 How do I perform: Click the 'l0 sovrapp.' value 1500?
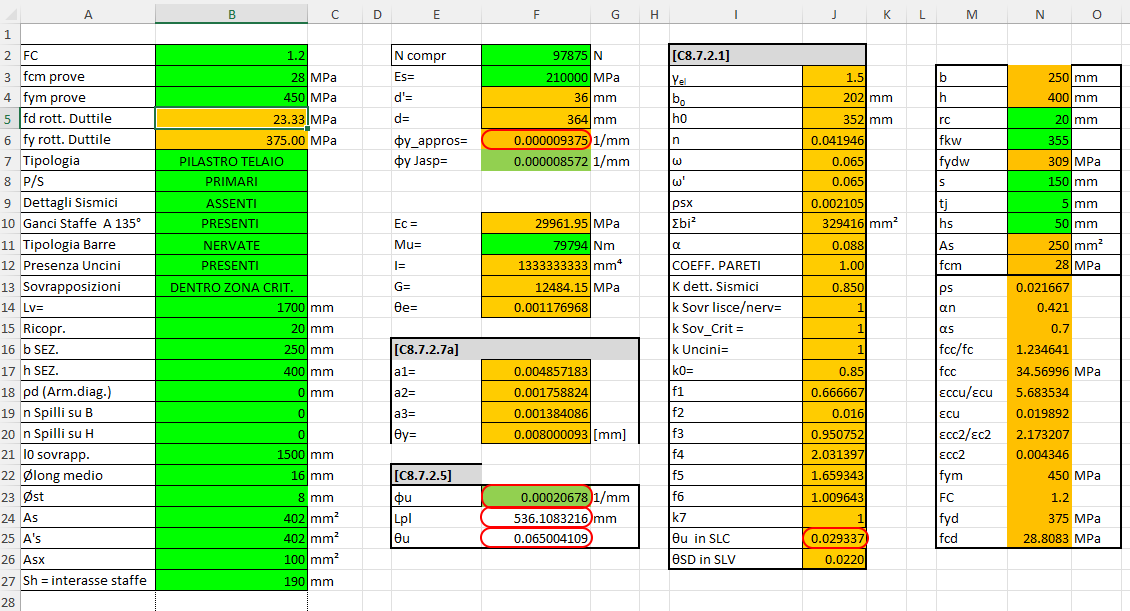click(x=231, y=455)
